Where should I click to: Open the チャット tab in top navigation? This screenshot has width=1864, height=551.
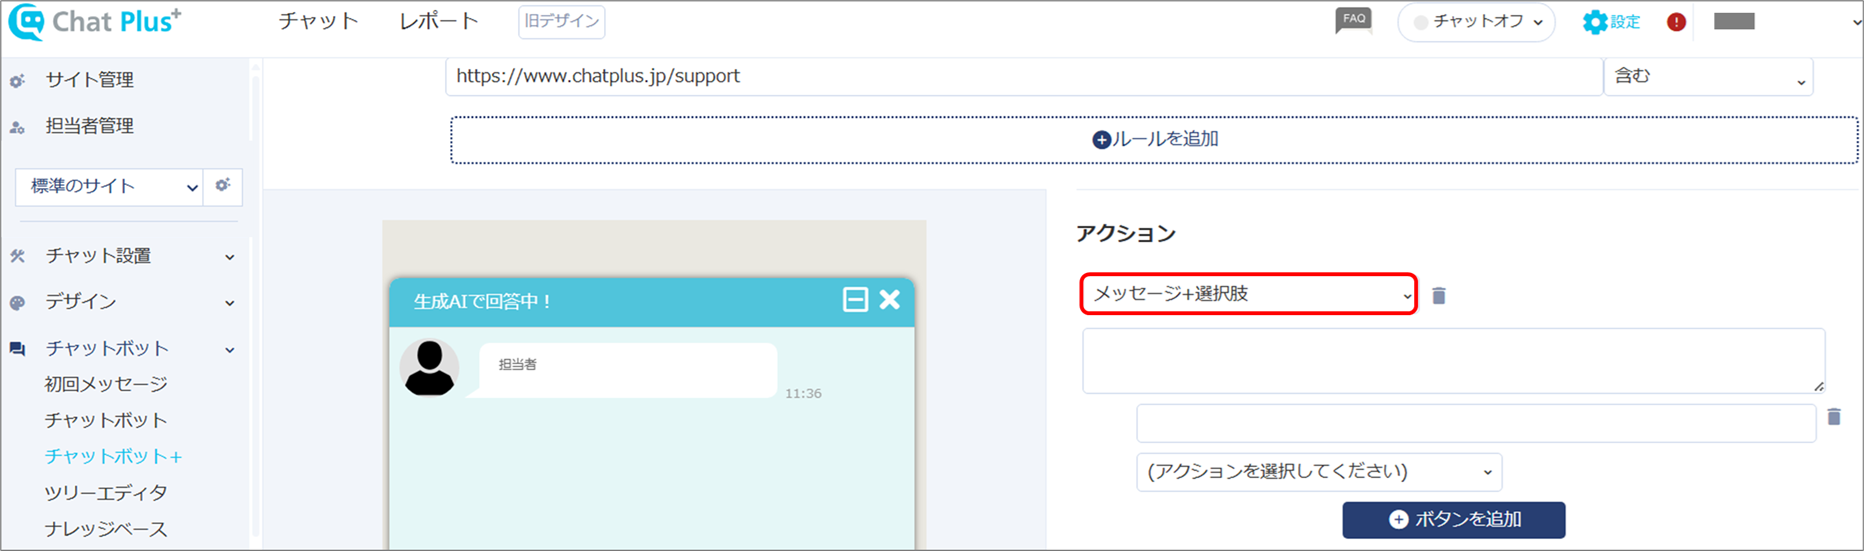(x=318, y=21)
